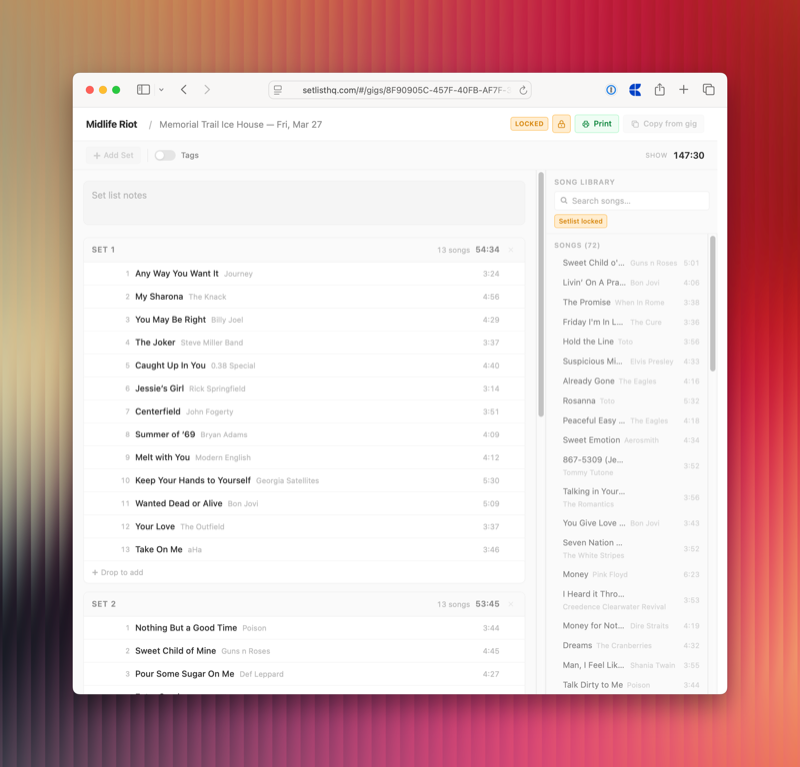Image resolution: width=800 pixels, height=767 pixels.
Task: Pick 867-5309 by Tommy Tutone
Action: (631, 465)
